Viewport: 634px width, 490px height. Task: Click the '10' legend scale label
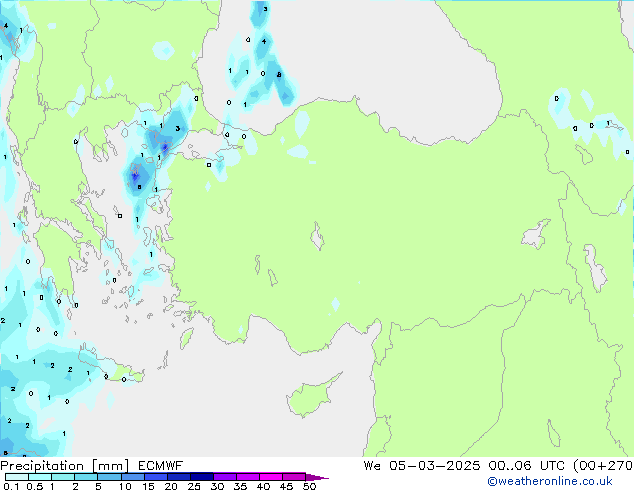click(125, 486)
